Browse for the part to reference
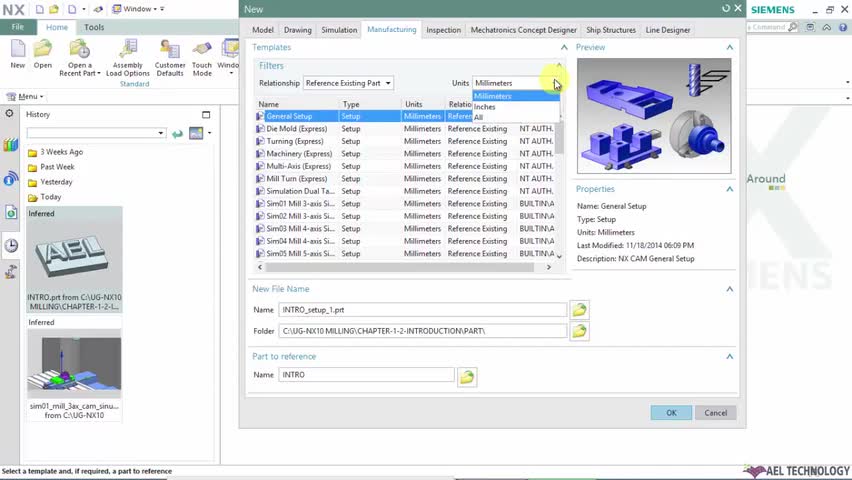 point(467,376)
